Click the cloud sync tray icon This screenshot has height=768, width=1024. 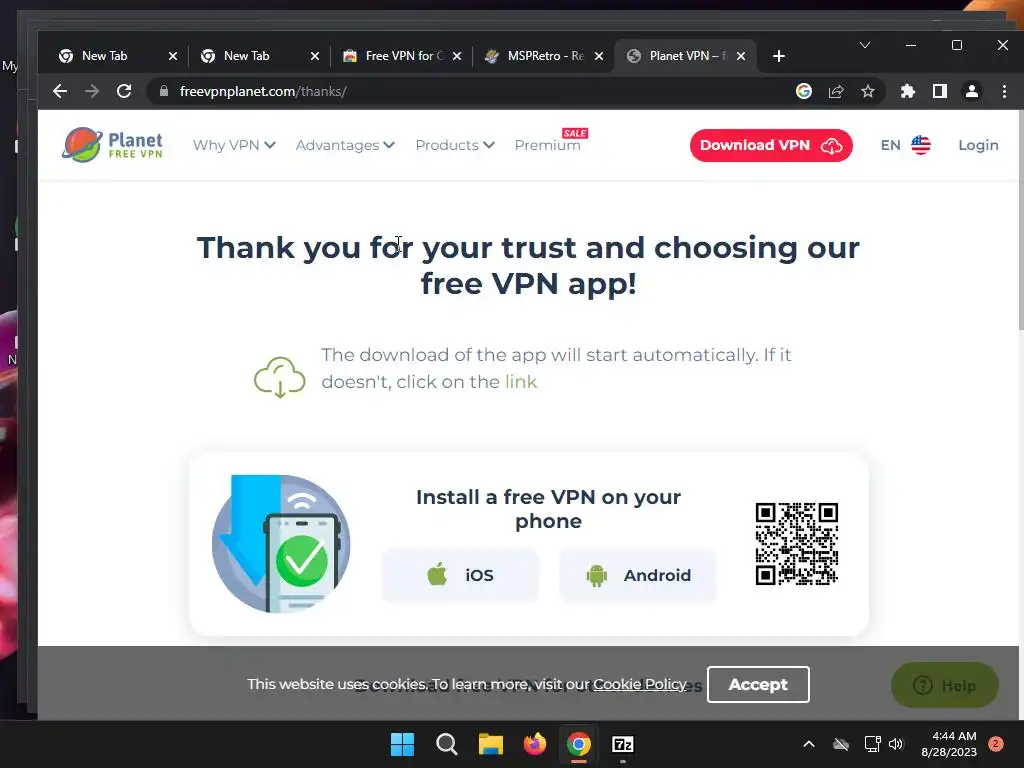coord(841,744)
